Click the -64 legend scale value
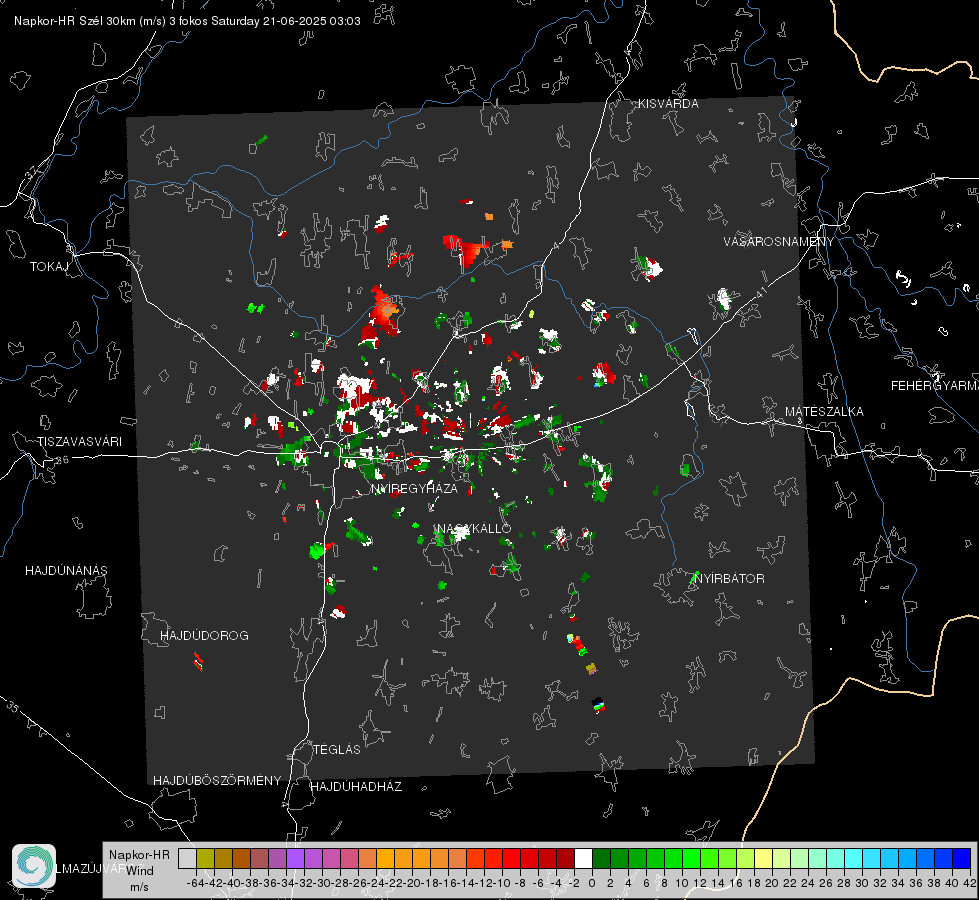The height and width of the screenshot is (900, 979). click(x=196, y=883)
